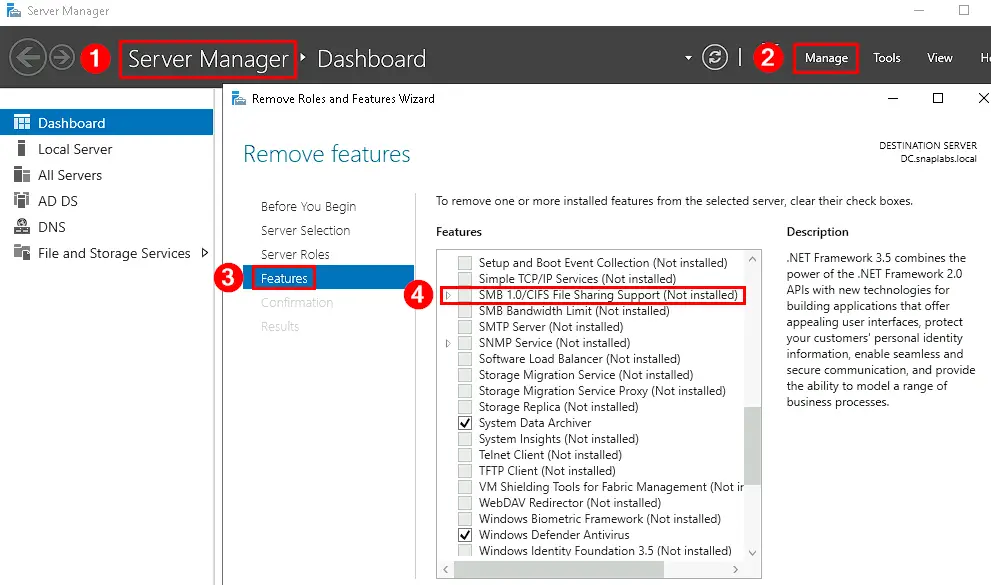
Task: Toggle the TFTP Client checkbox
Action: (465, 471)
